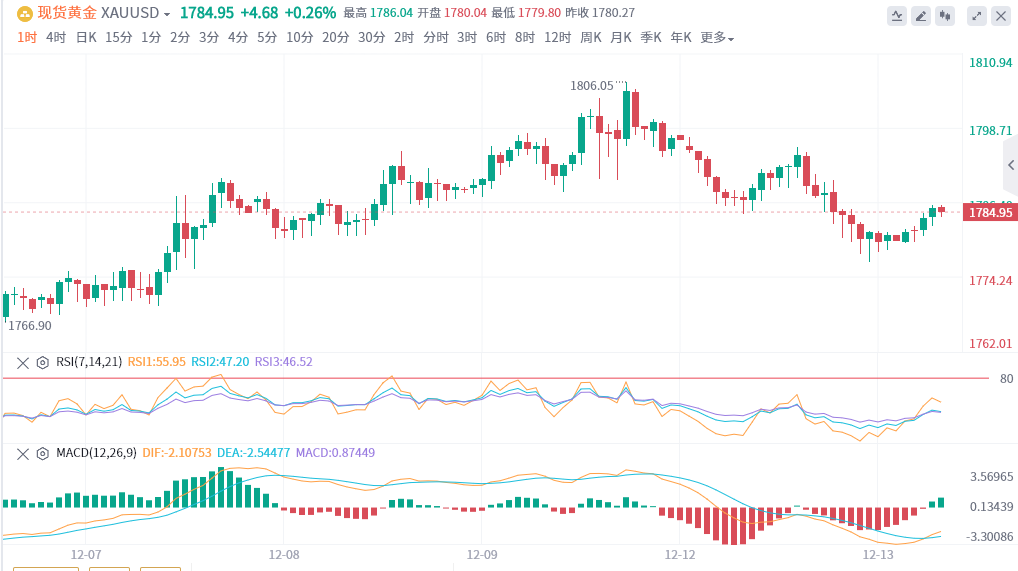Click the MACD:0.87449 value
1018x571 pixels.
tap(336, 453)
